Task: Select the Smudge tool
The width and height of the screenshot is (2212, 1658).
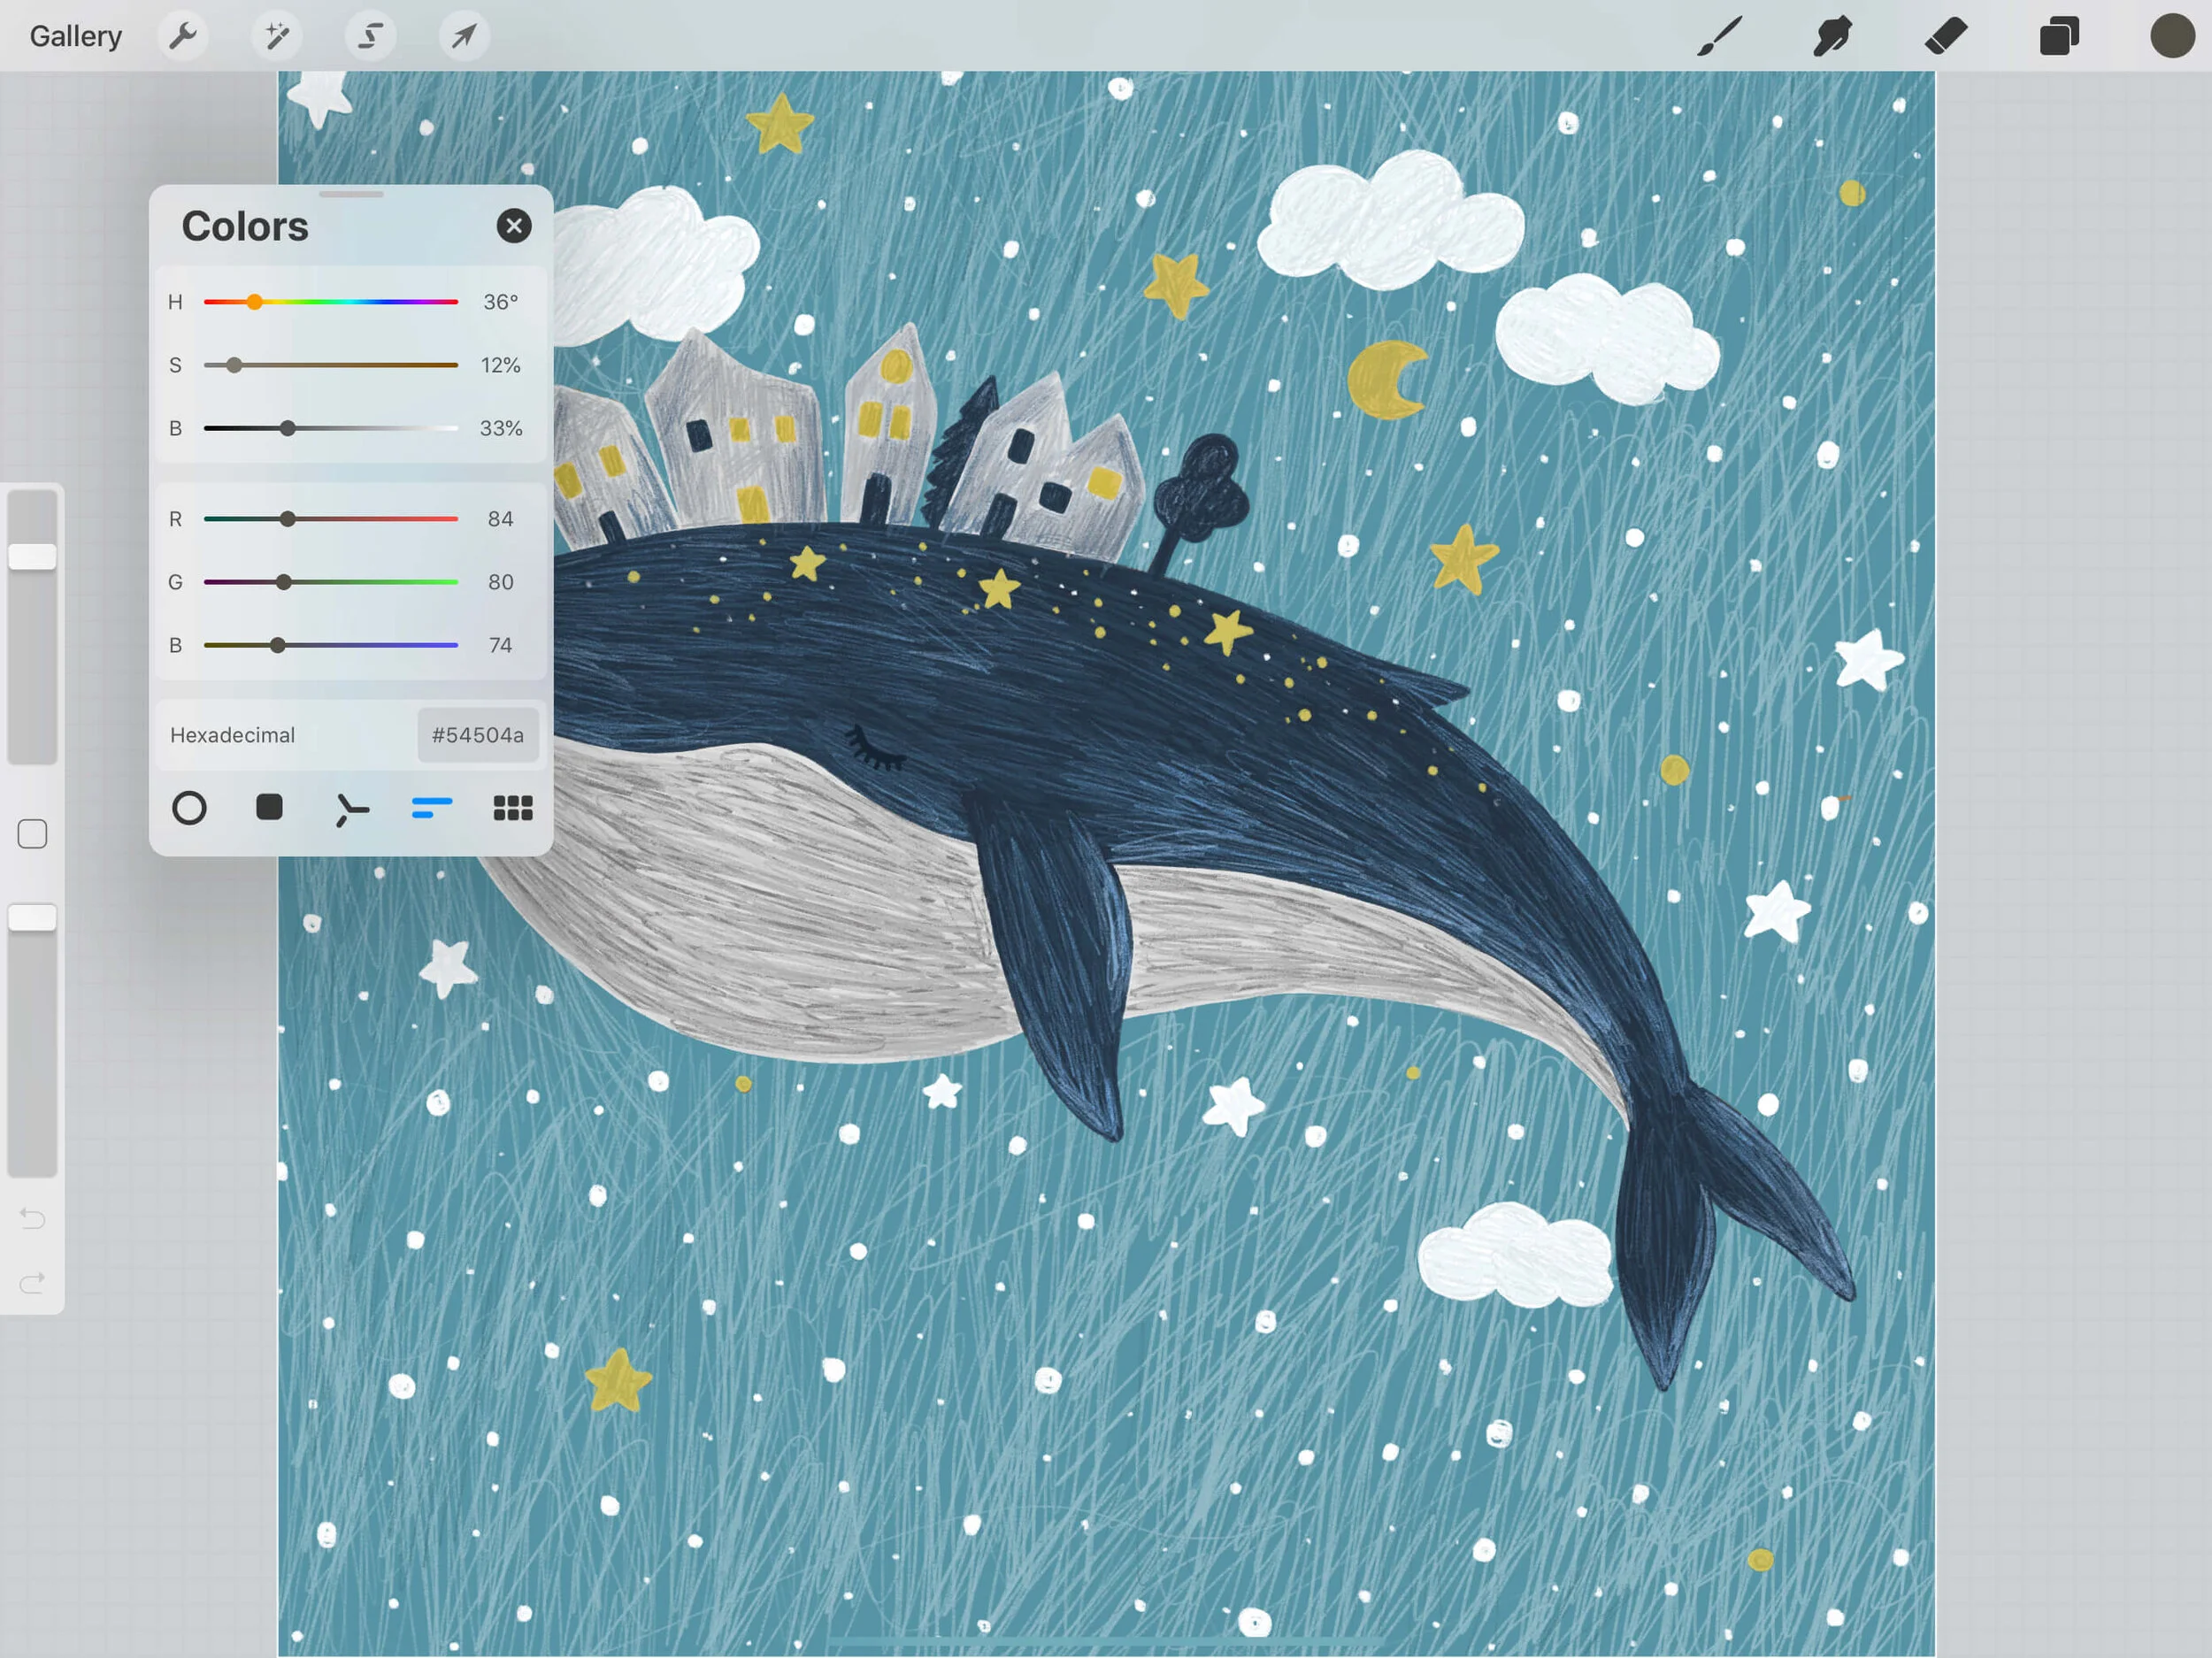Action: (1832, 37)
